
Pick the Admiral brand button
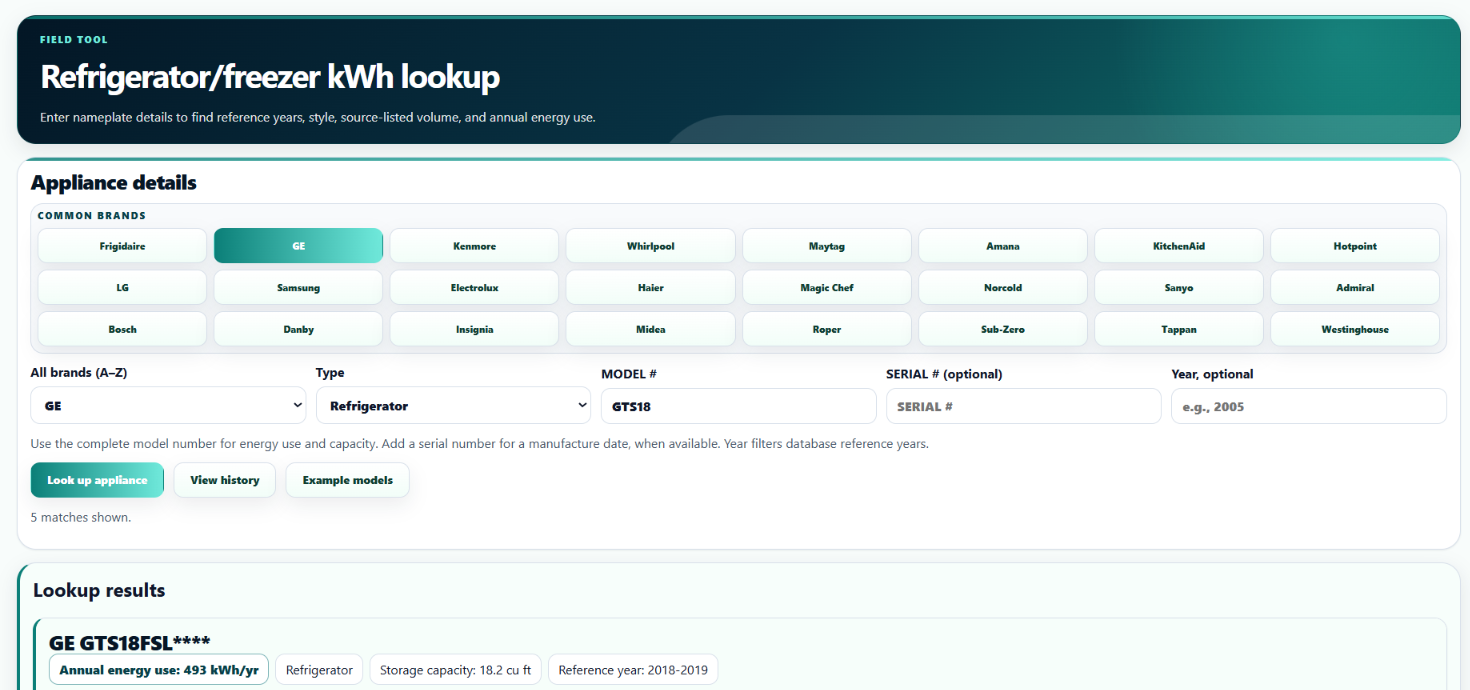coord(1355,288)
